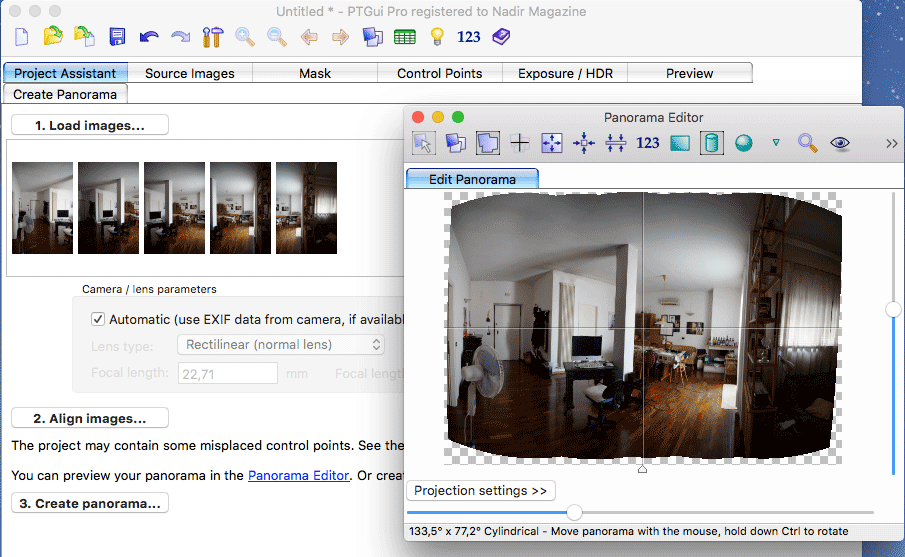Viewport: 905px width, 557px height.
Task: Click the horizontal field of view slider handle
Action: (x=574, y=512)
